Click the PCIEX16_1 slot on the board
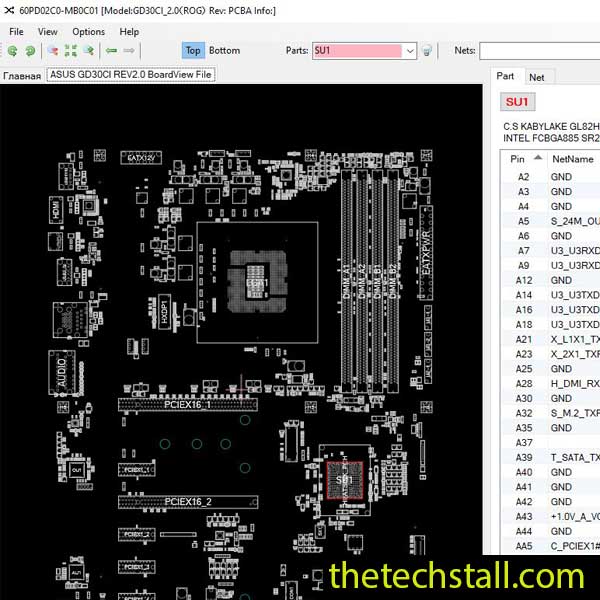600x600 pixels. [x=188, y=405]
